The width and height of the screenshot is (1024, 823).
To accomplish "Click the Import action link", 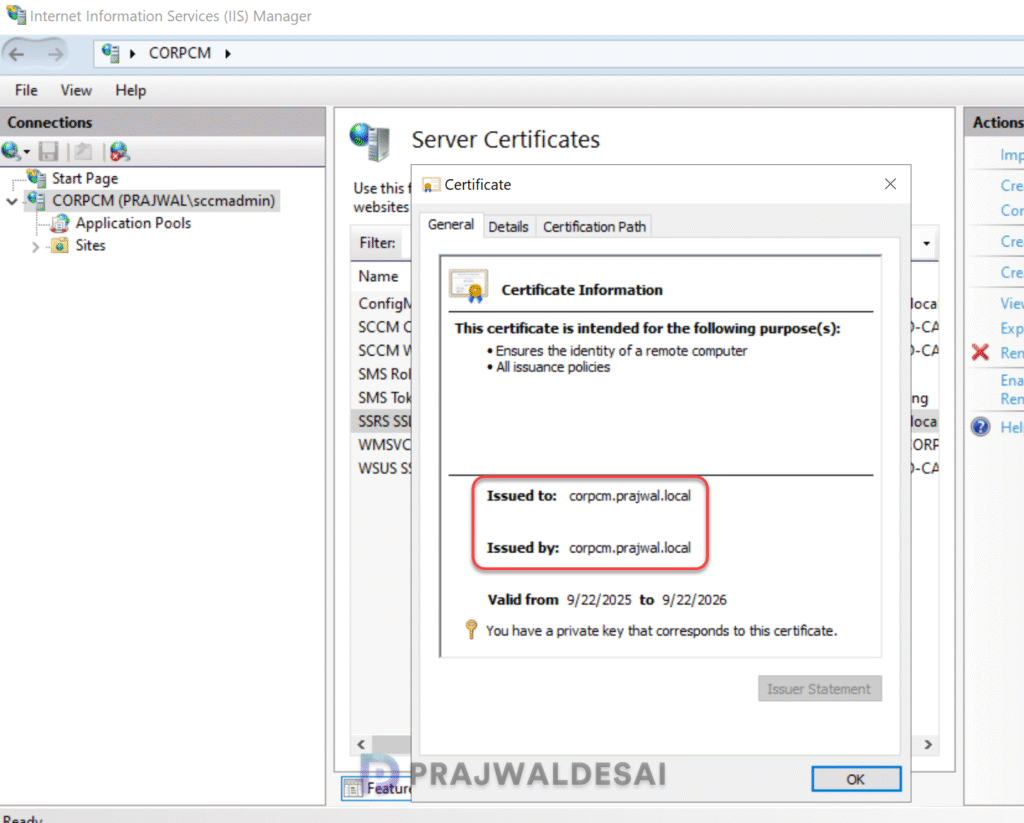I will tap(1011, 155).
